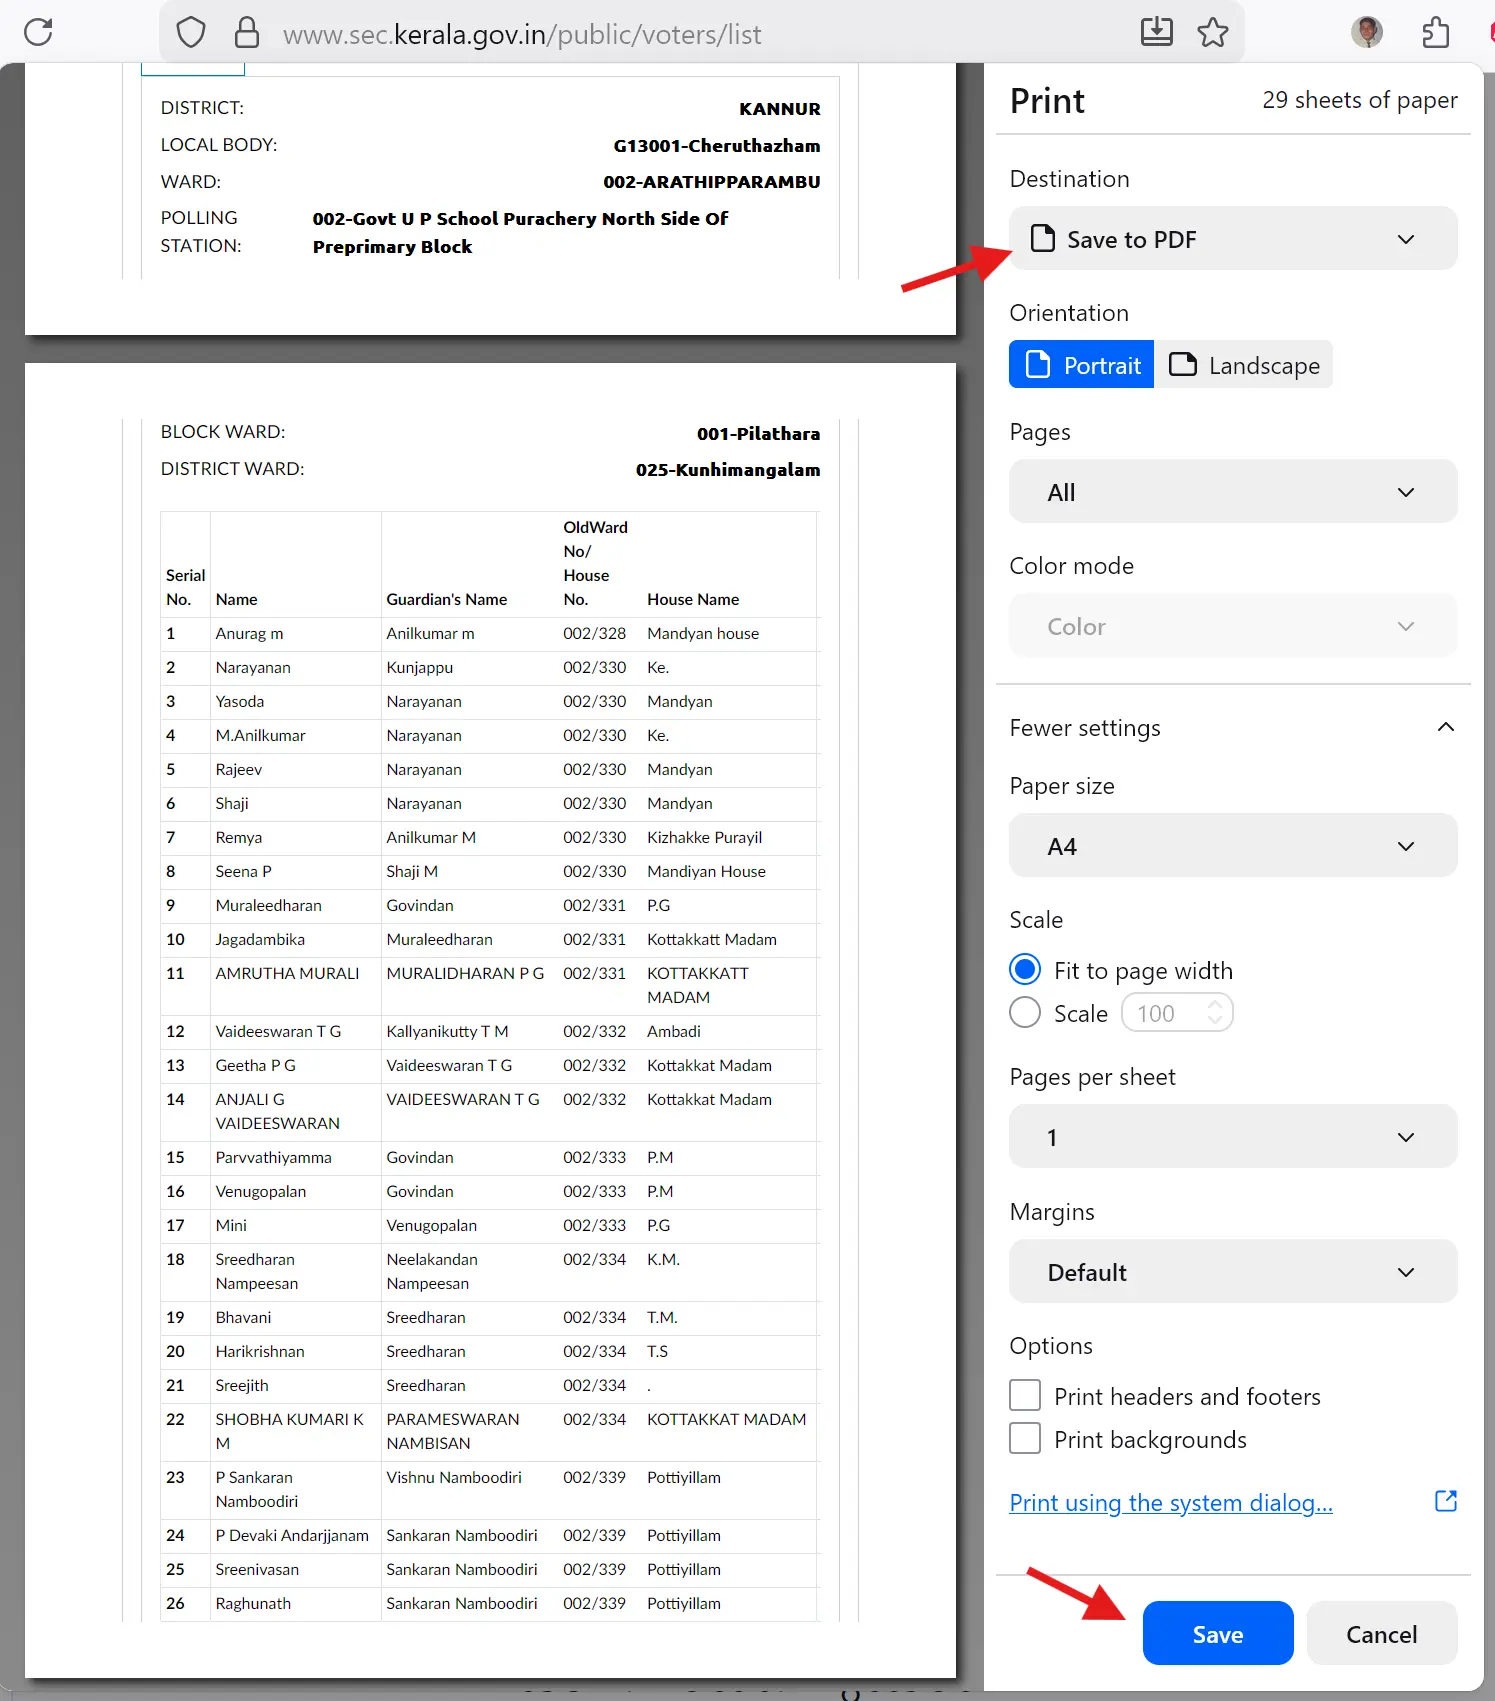The width and height of the screenshot is (1495, 1701).
Task: Select Fit to page width radio button
Action: click(1025, 970)
